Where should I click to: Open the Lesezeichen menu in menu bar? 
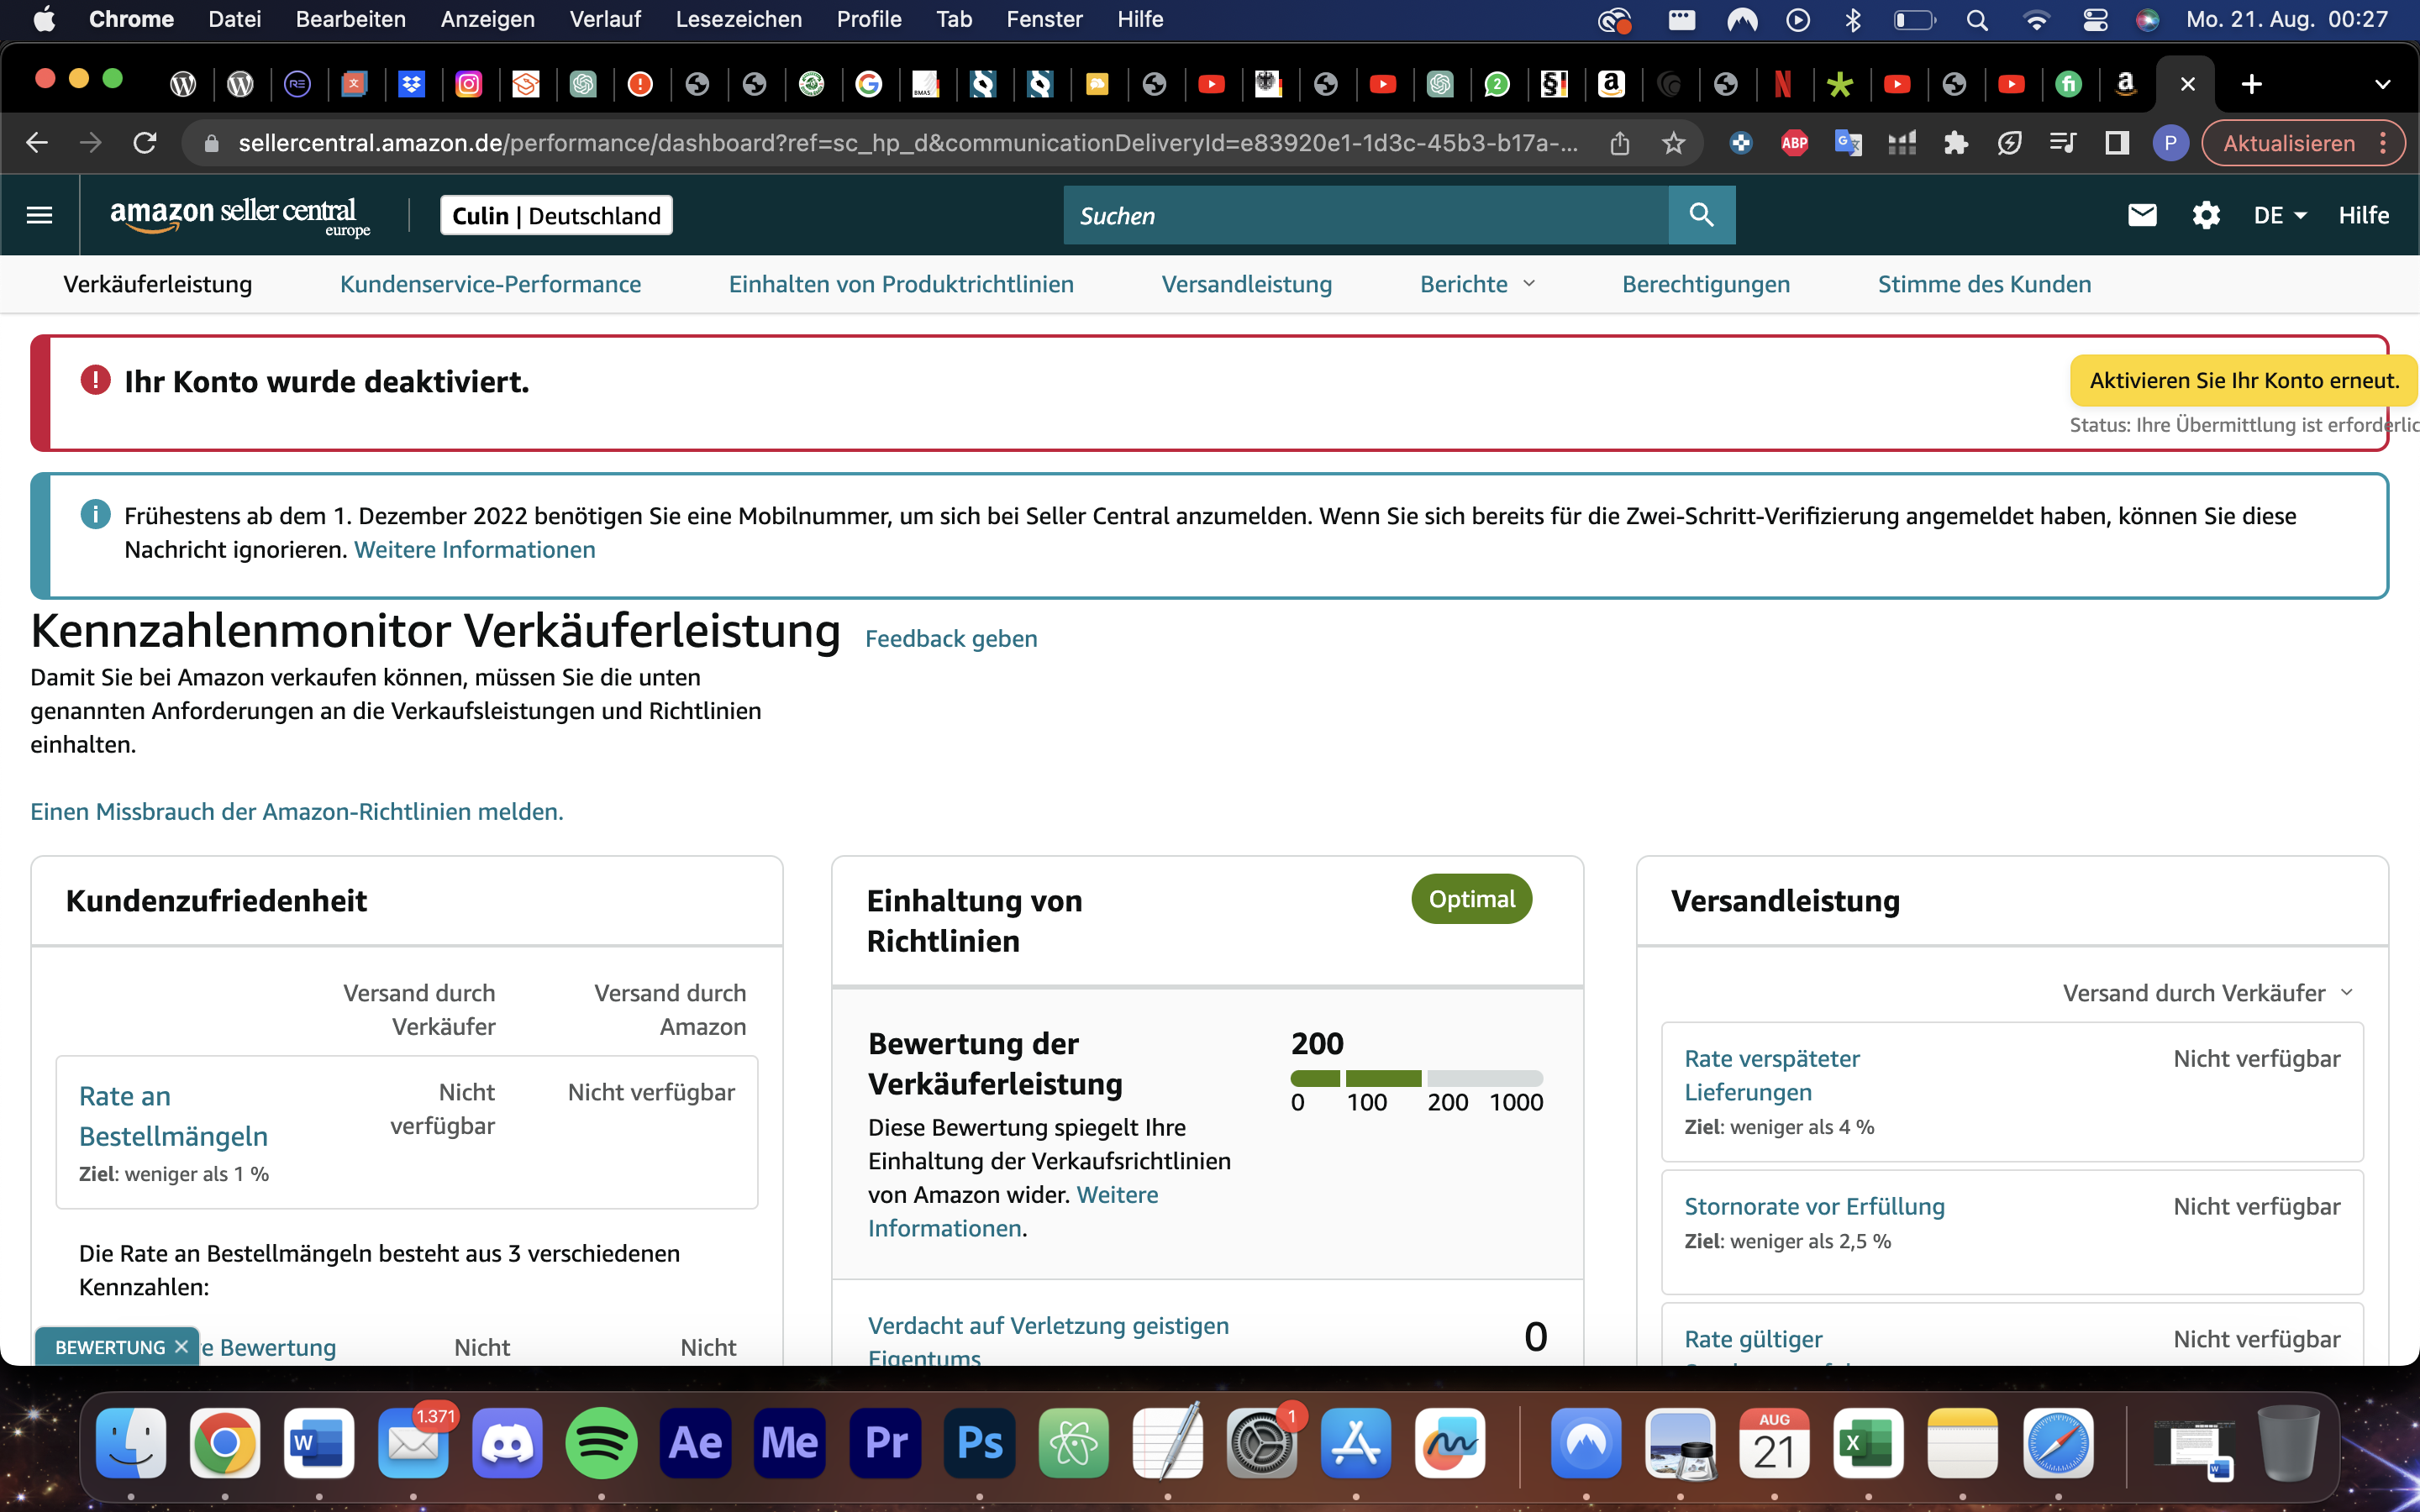point(738,19)
